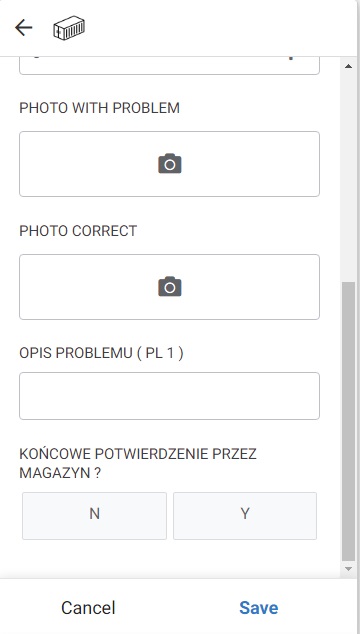Select N for końcowe potwierdzenie przez magazyn
This screenshot has width=360, height=634.
pyautogui.click(x=94, y=516)
